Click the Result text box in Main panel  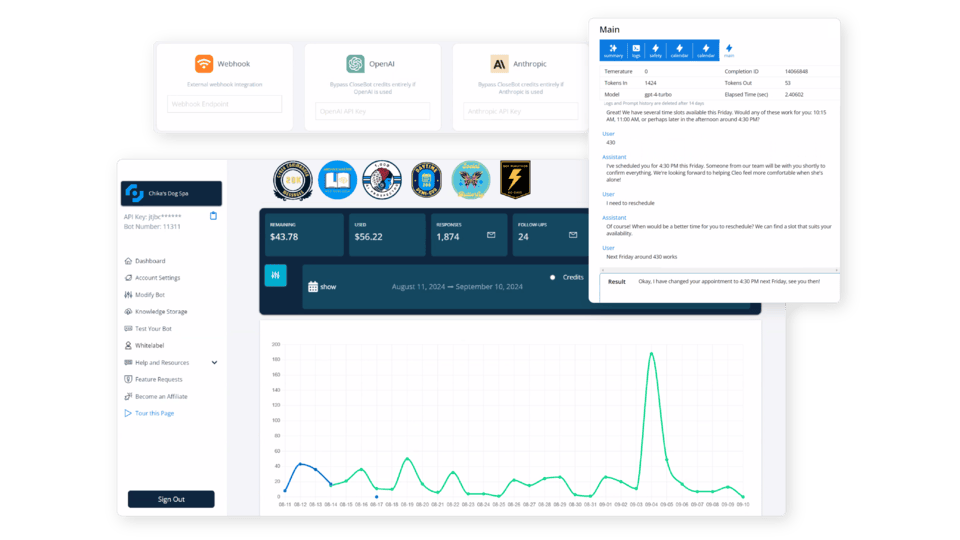(x=719, y=287)
